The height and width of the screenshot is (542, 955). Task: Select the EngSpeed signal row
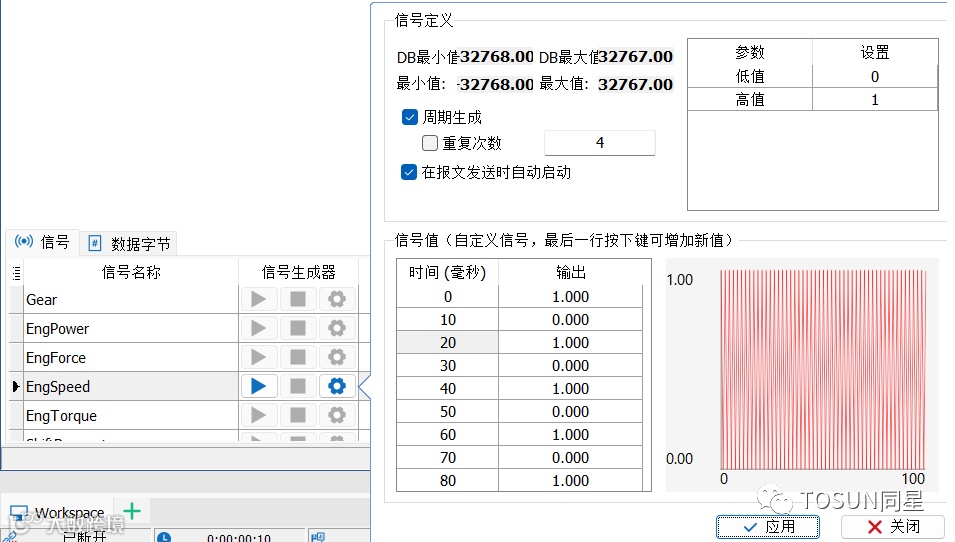click(x=131, y=387)
